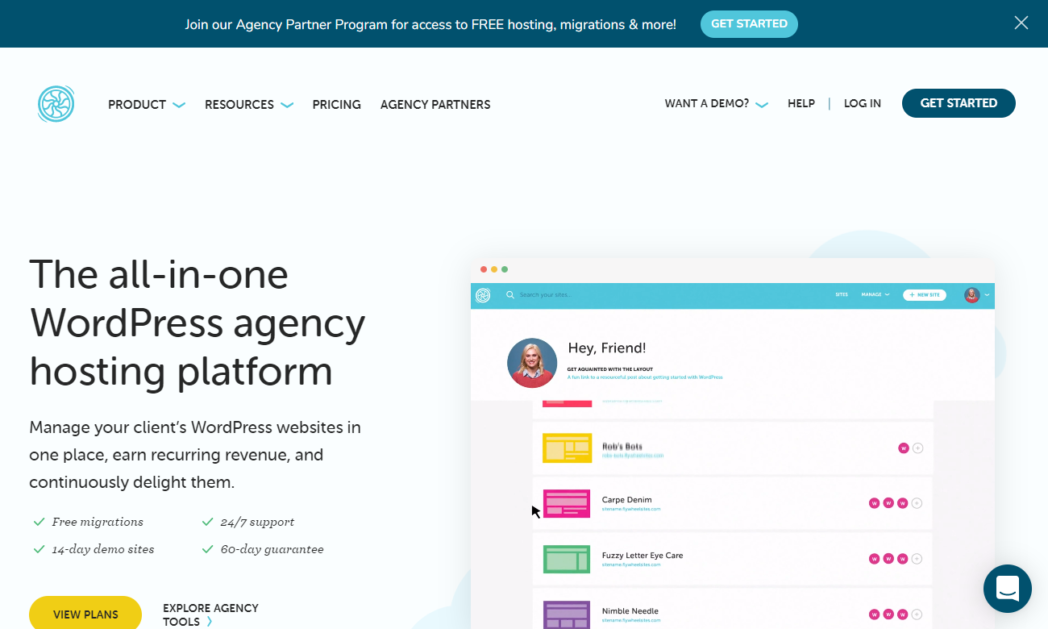Click the 14-day demo sites checkmark
The width and height of the screenshot is (1048, 629).
[x=39, y=549]
